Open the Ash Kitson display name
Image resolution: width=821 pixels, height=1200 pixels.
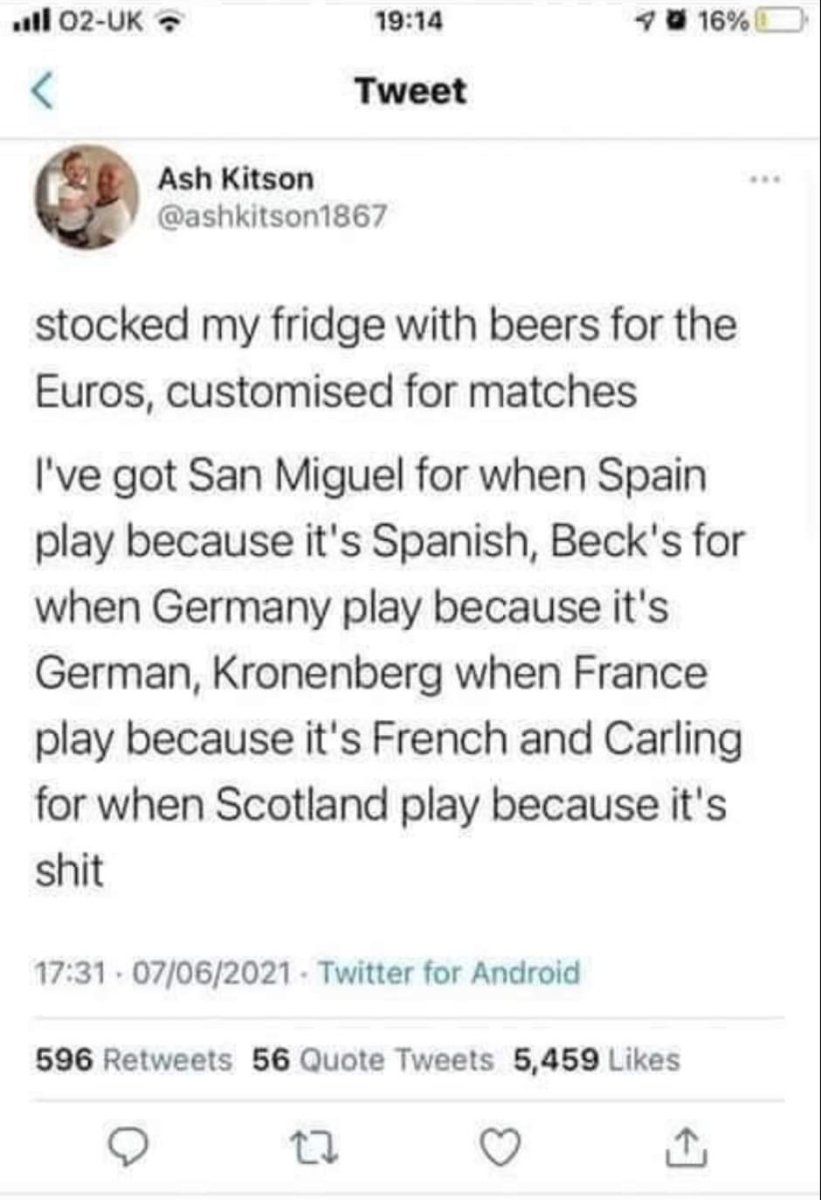236,179
